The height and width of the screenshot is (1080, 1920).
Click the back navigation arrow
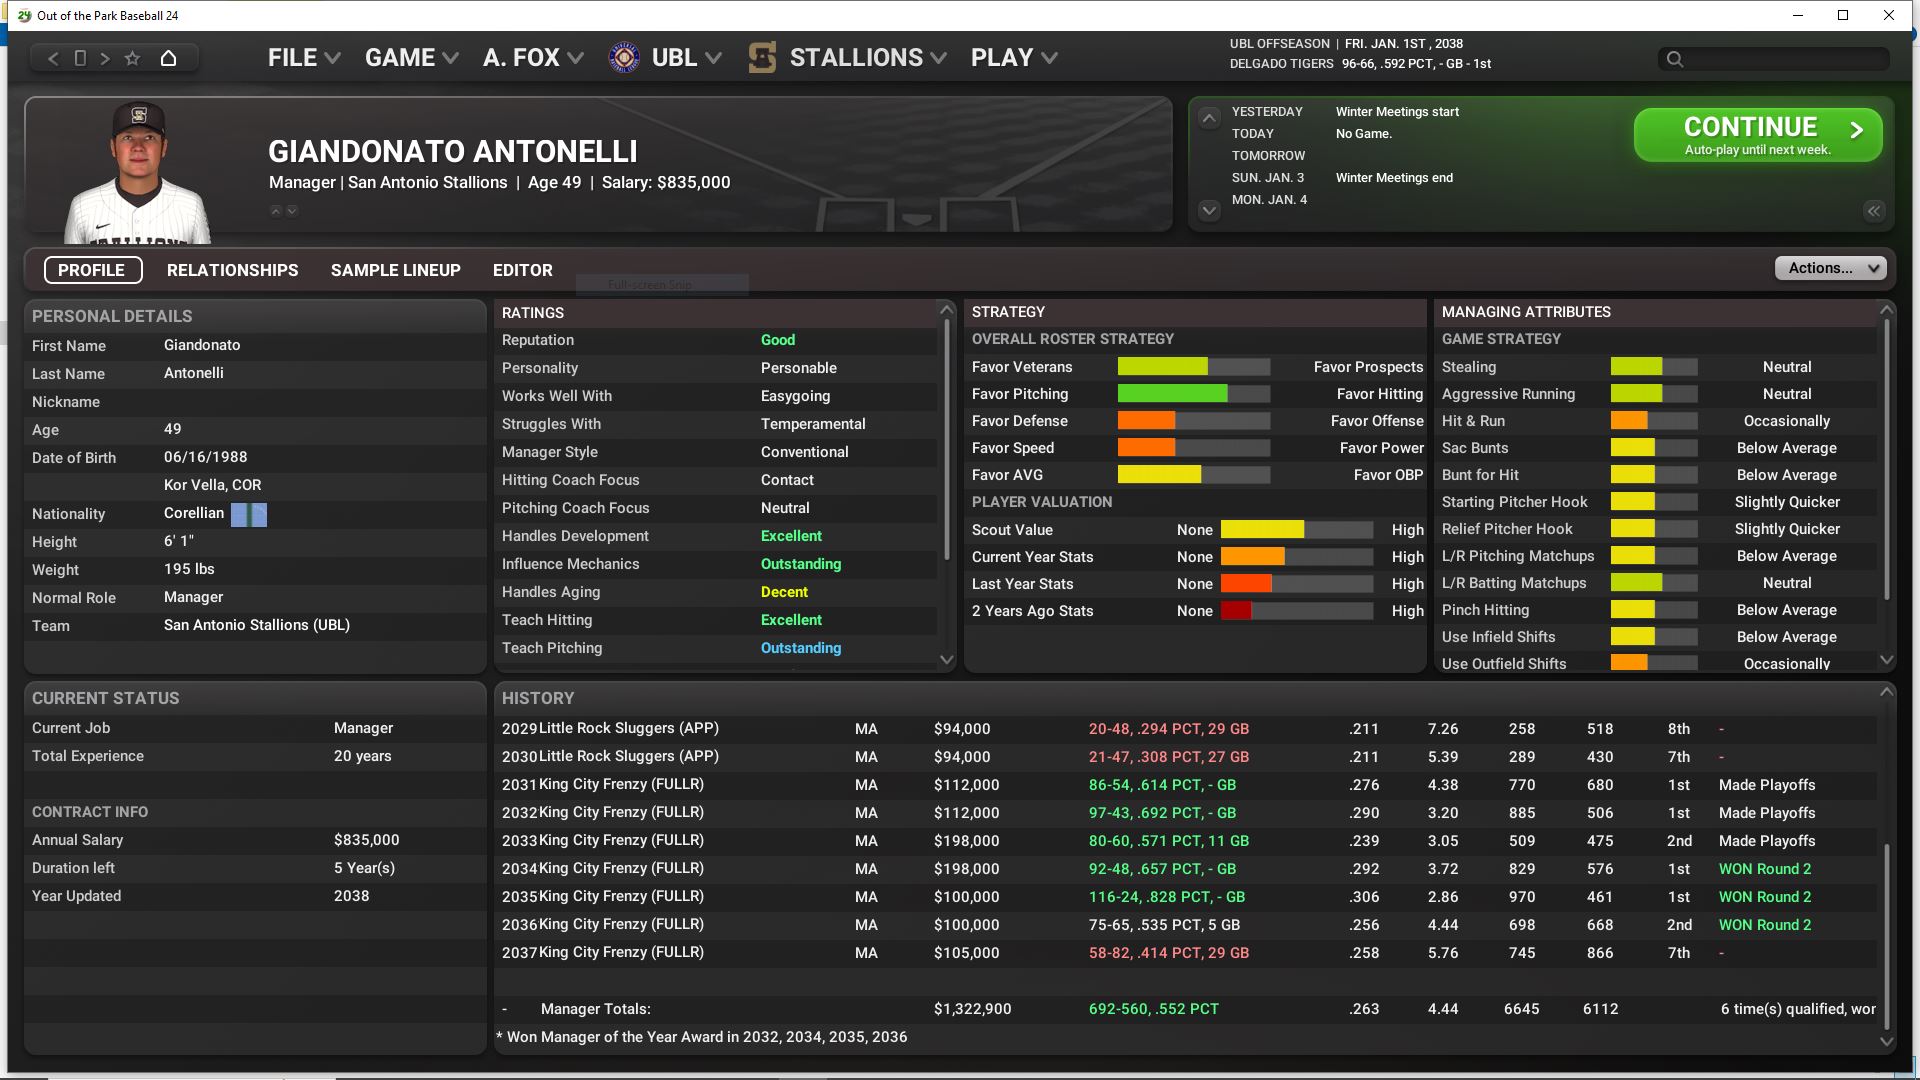[53, 58]
